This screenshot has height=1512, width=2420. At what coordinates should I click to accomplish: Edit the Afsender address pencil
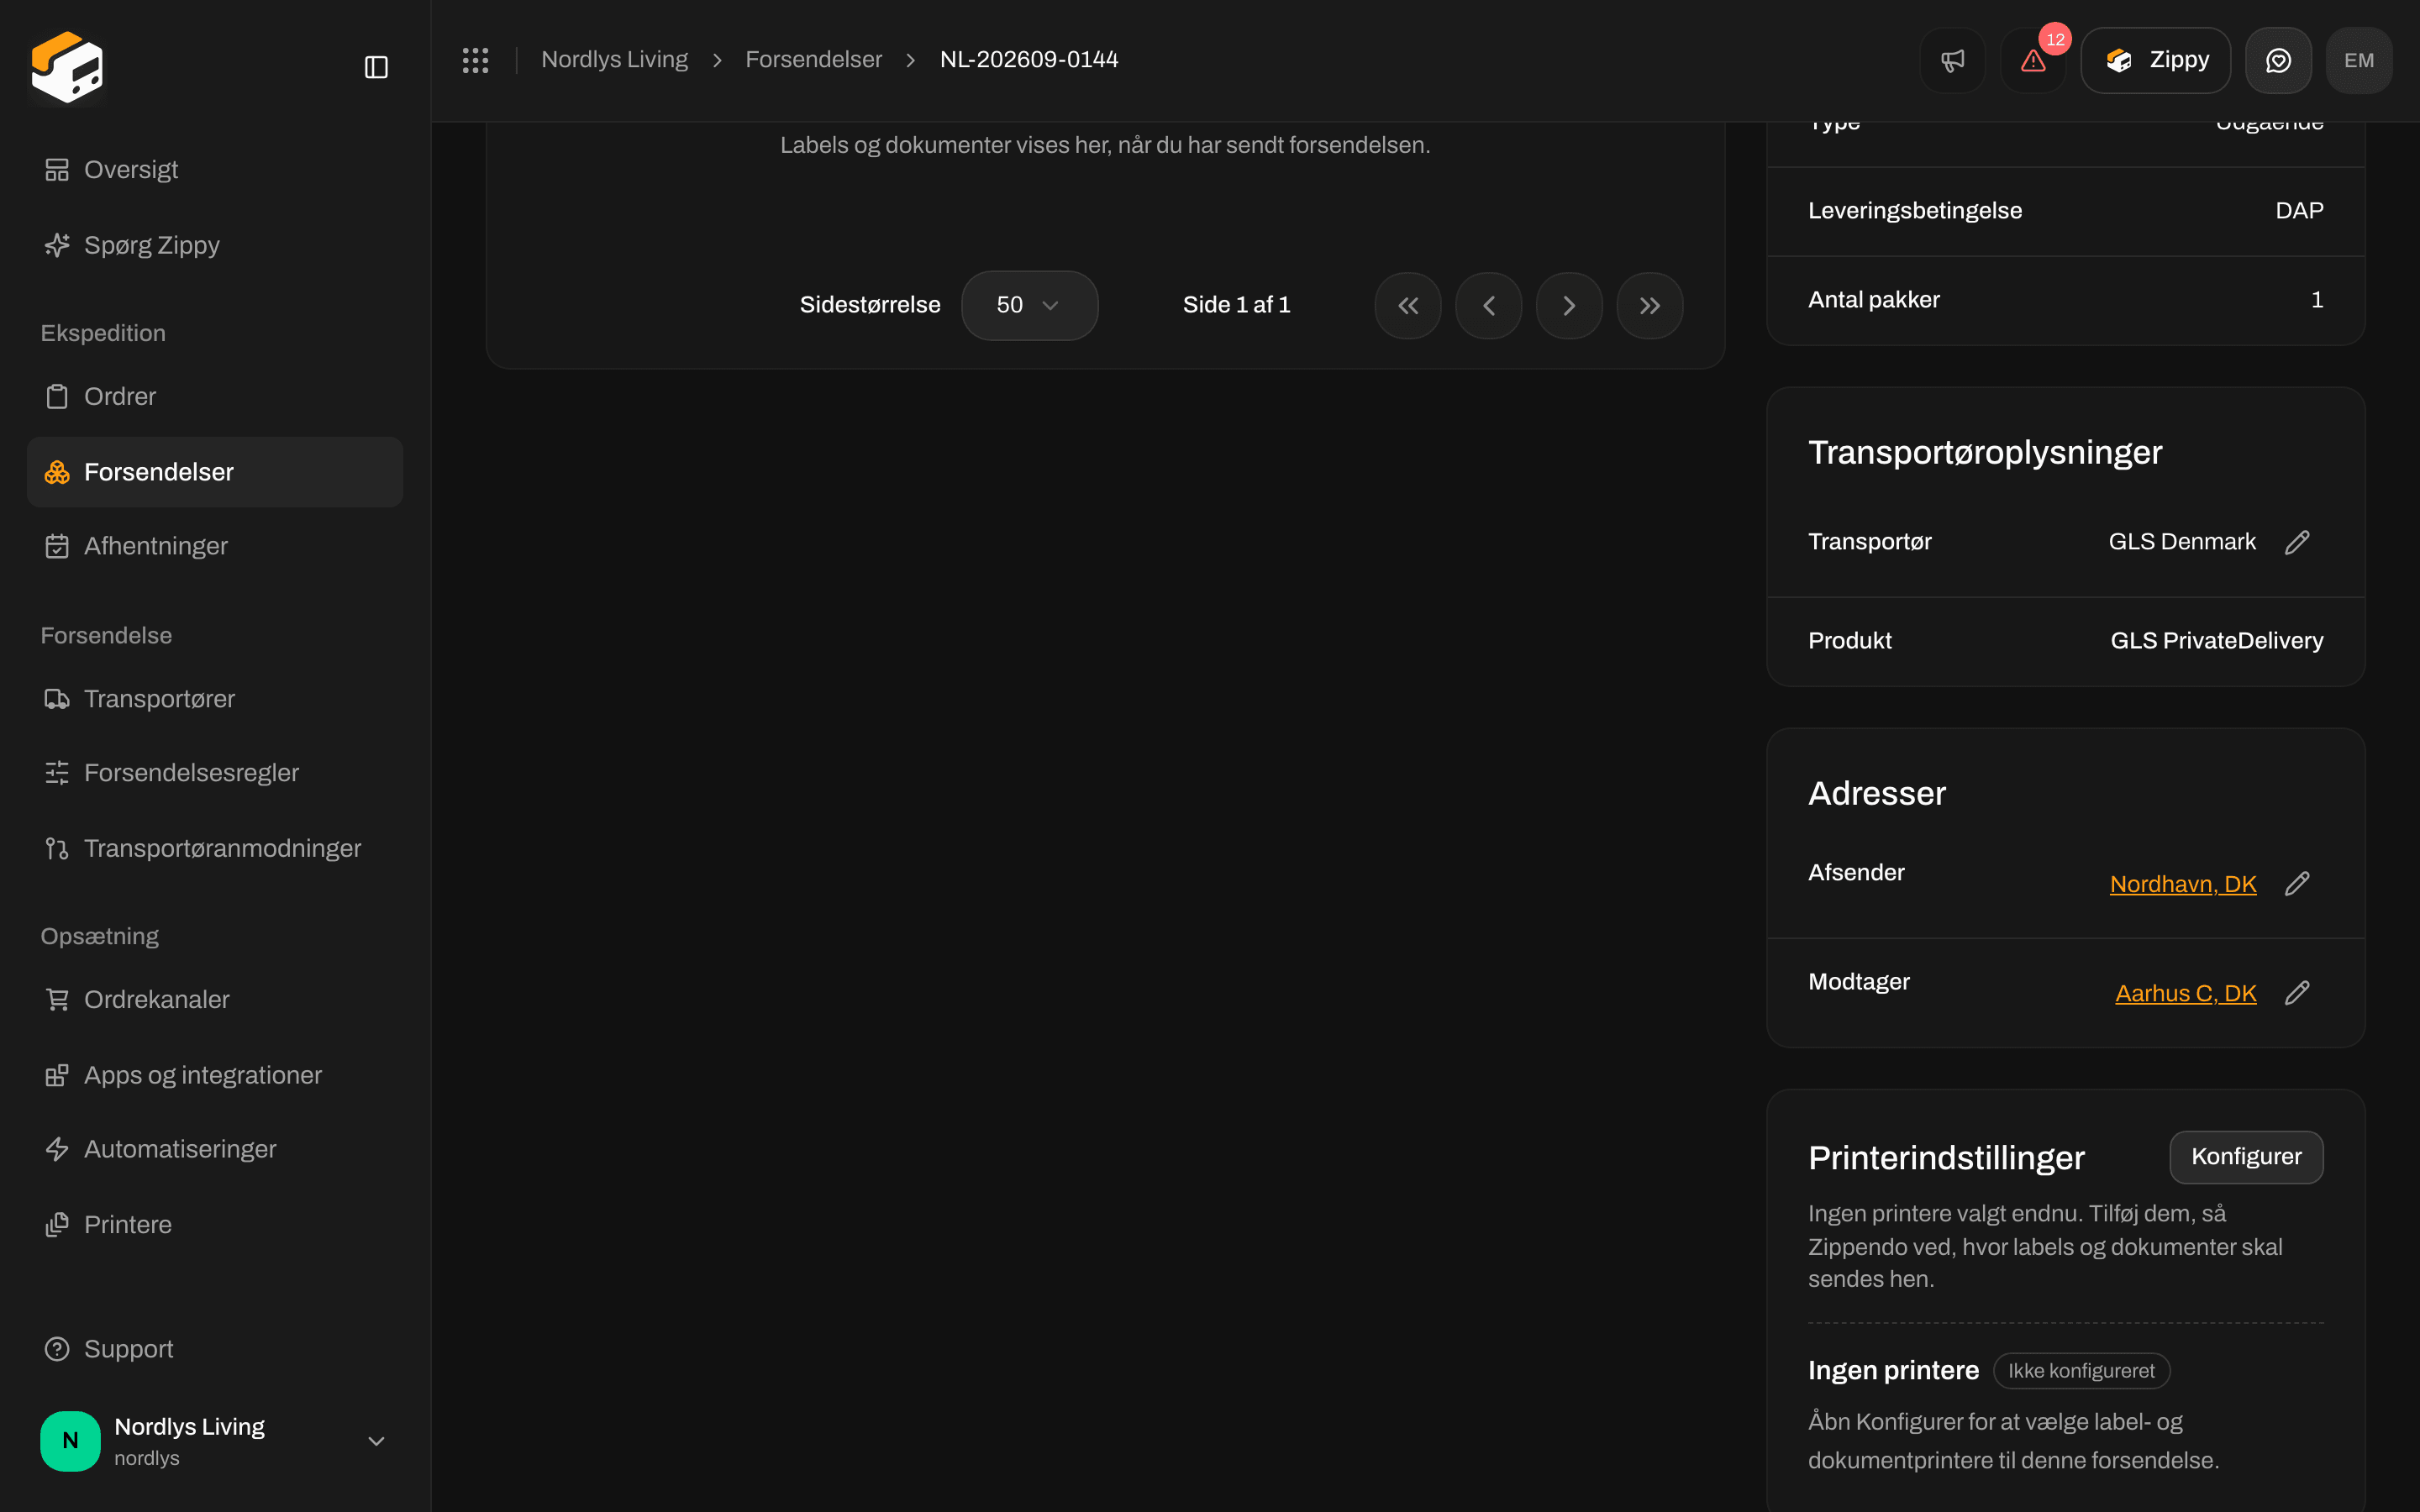pyautogui.click(x=2297, y=883)
